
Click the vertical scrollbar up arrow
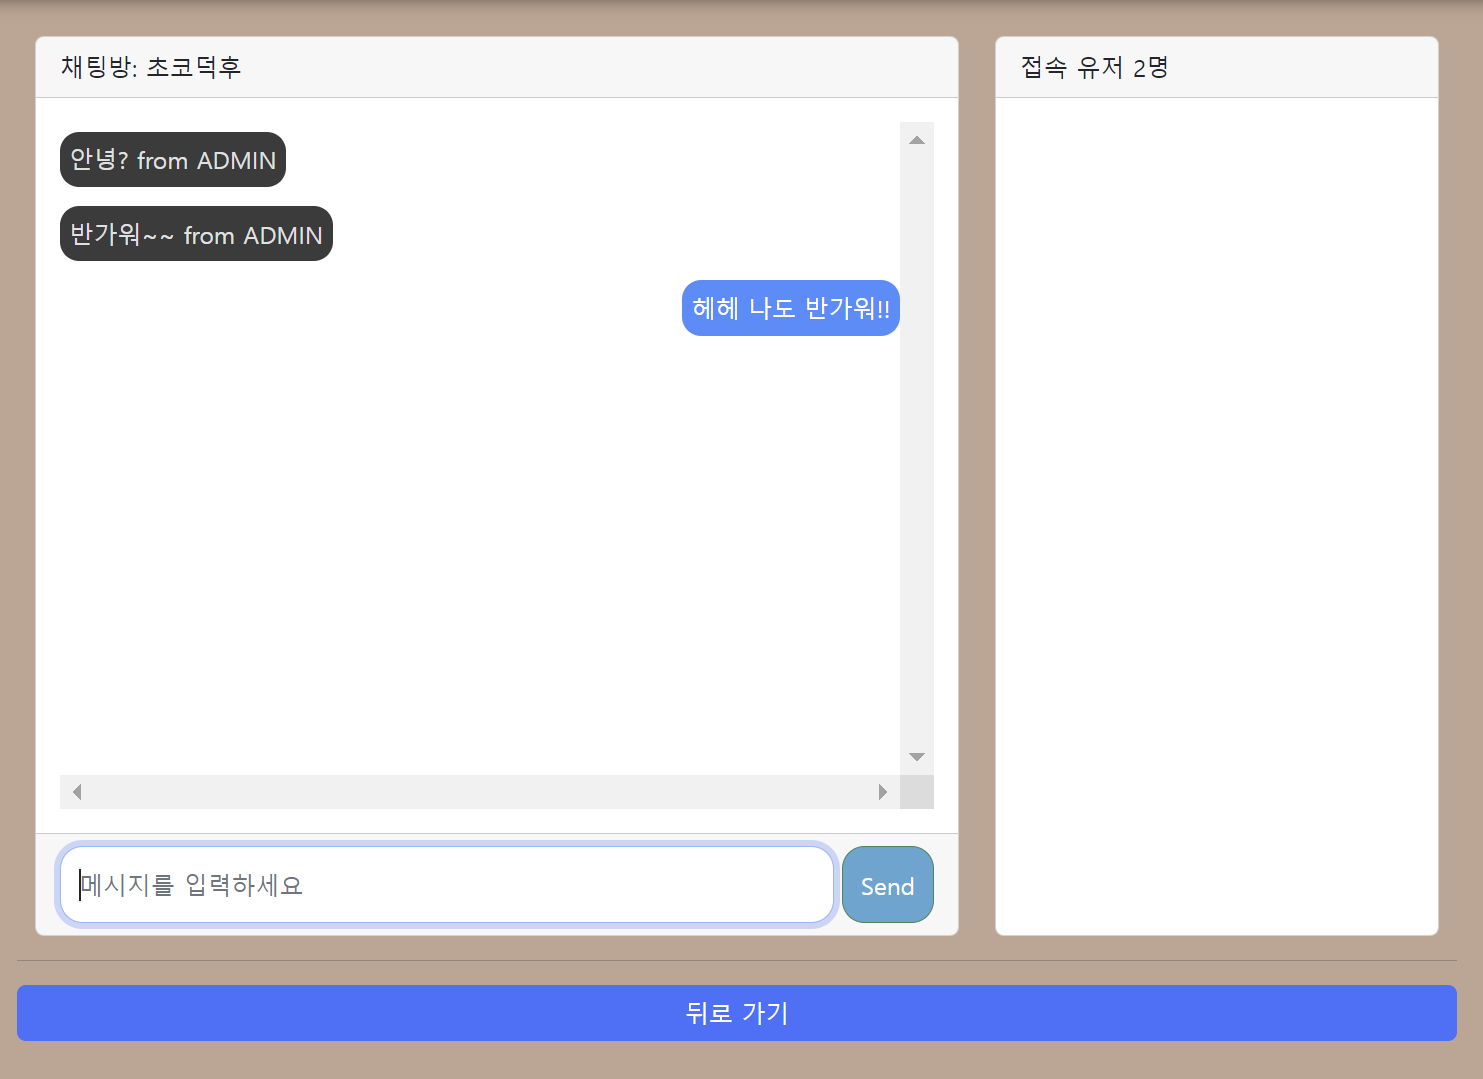[x=916, y=139]
